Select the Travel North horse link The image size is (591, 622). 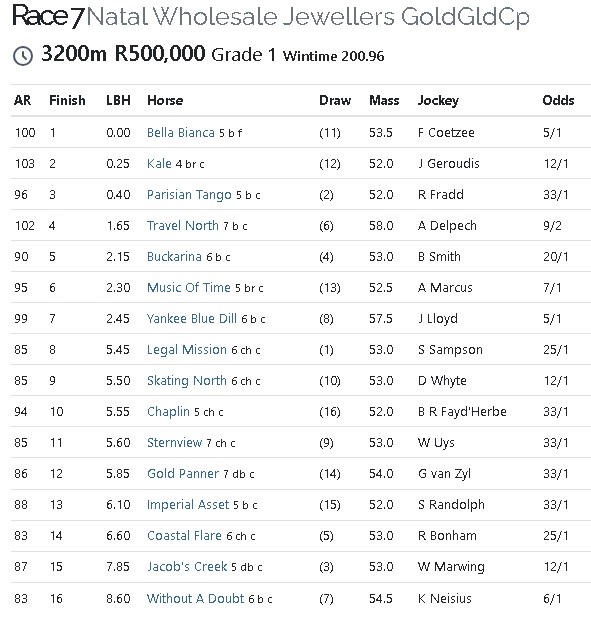point(182,226)
